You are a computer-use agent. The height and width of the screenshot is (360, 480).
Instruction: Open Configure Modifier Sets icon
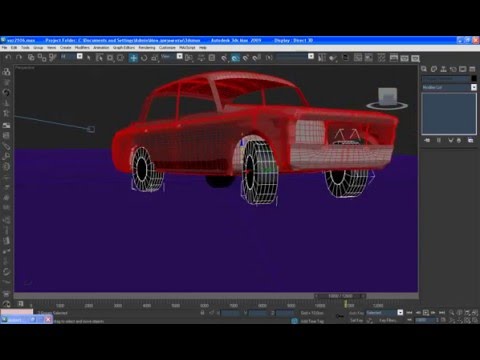[470, 140]
